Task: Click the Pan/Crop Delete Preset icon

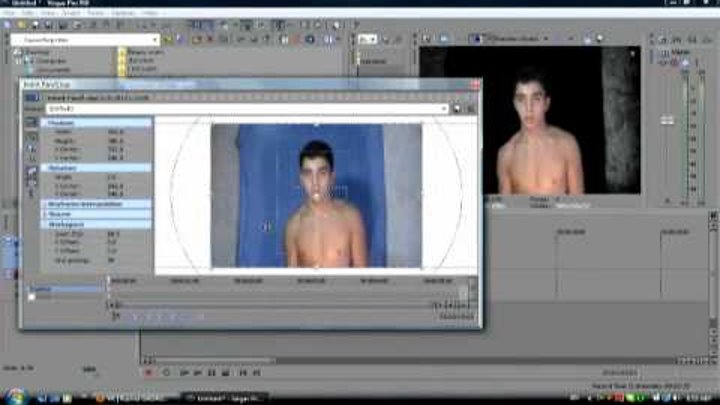Action: point(471,109)
